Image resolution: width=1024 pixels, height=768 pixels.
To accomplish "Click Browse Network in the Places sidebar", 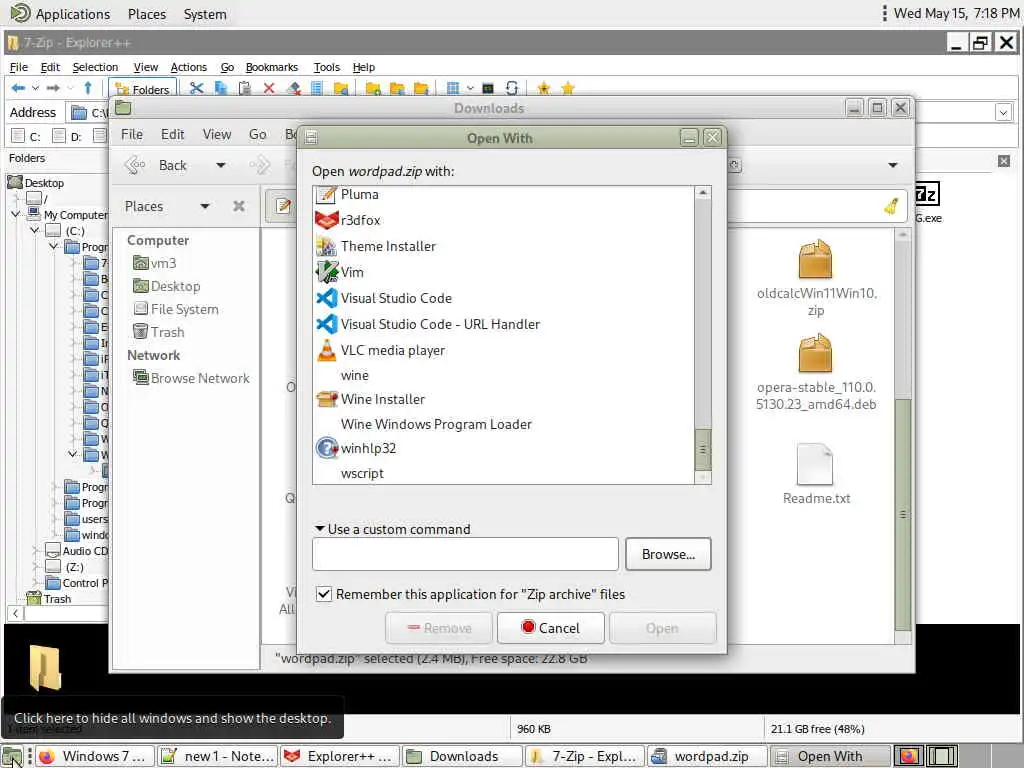I will tap(191, 378).
